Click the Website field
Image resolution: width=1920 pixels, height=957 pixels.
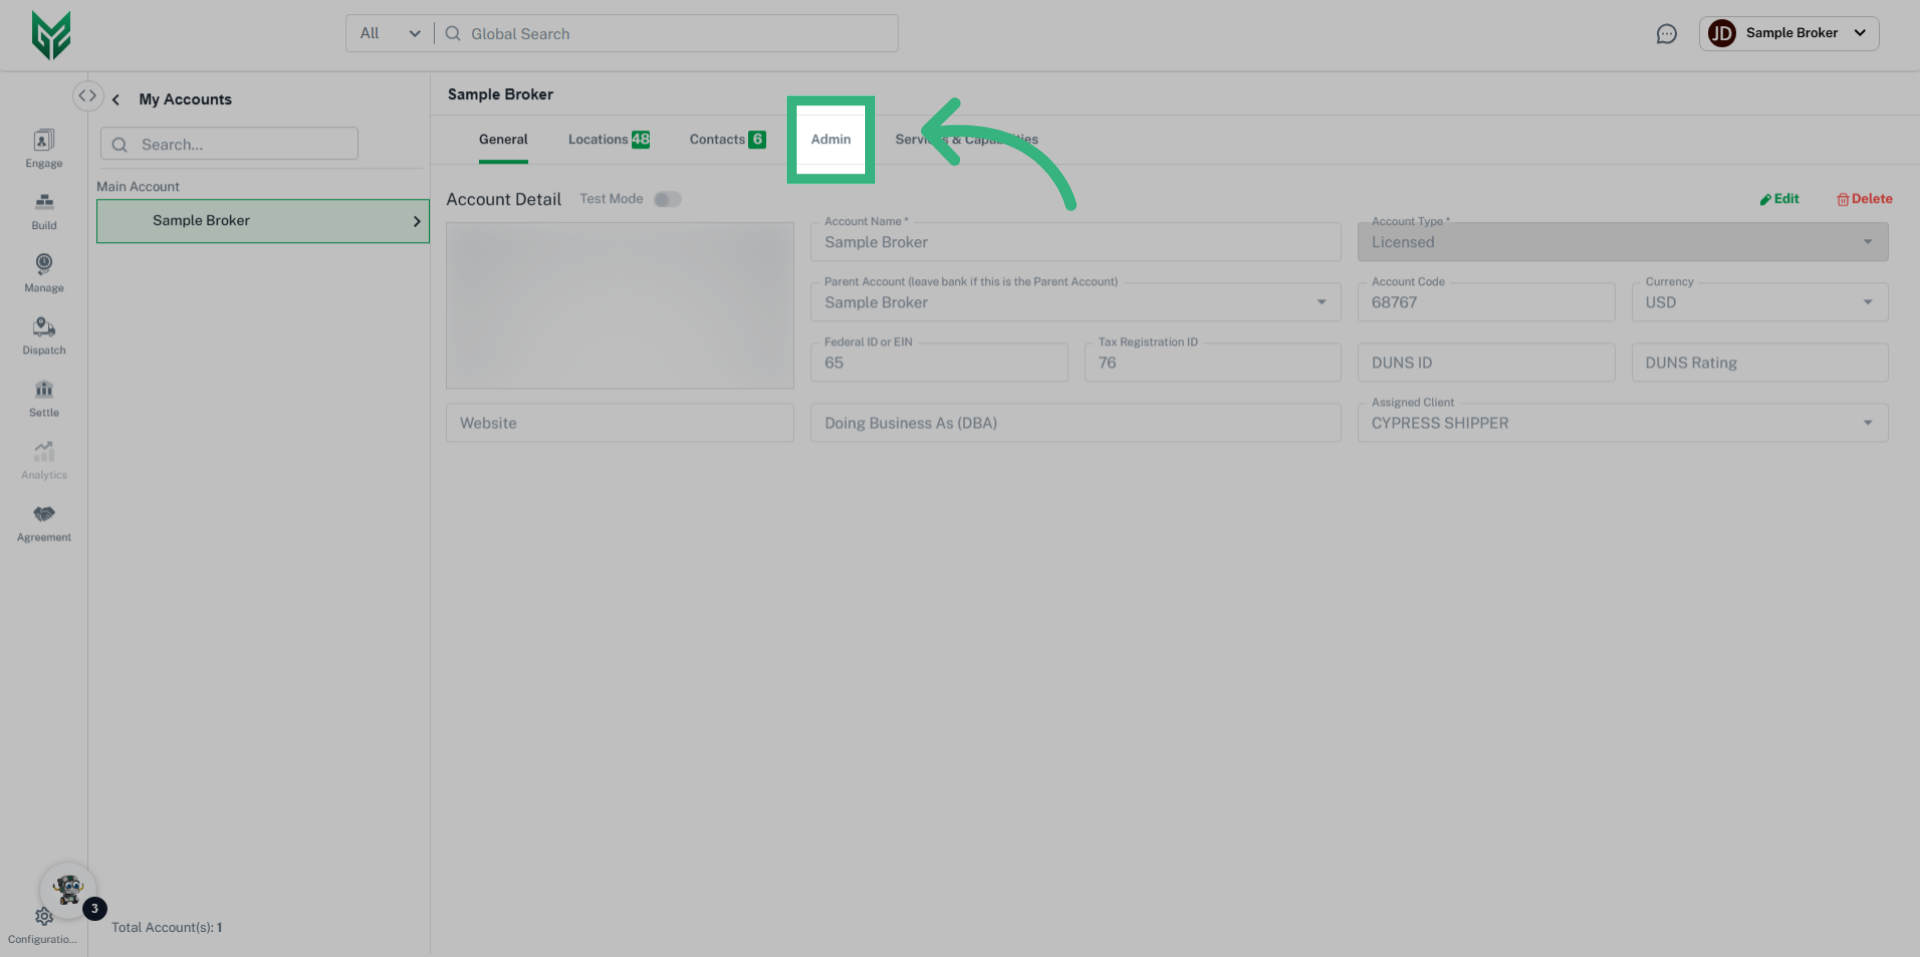point(620,423)
